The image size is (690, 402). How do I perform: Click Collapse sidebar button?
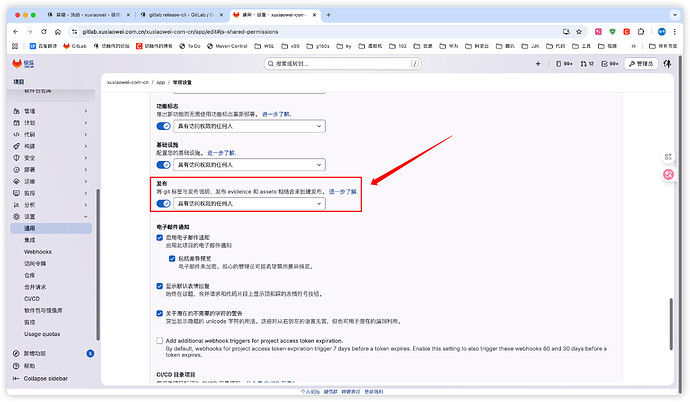coord(45,379)
